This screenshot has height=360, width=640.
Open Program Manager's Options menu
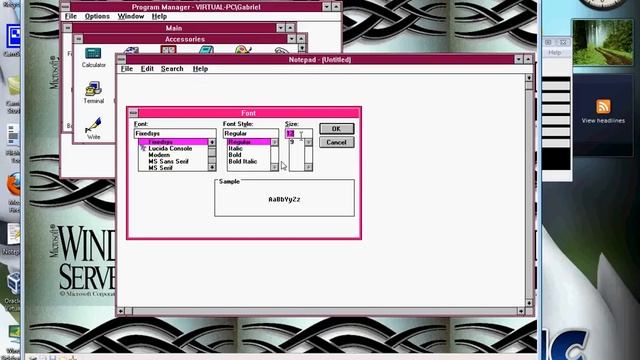[97, 16]
